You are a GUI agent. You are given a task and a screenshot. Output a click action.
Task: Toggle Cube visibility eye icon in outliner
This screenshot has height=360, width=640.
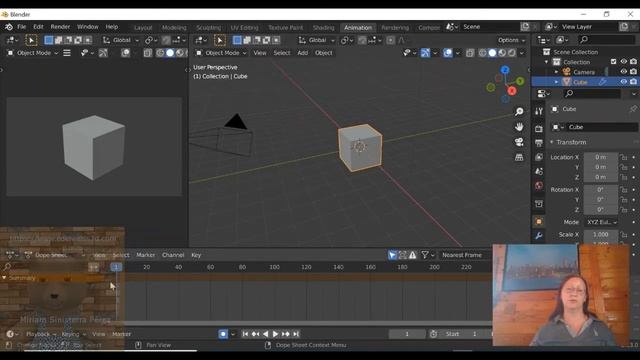tap(624, 82)
